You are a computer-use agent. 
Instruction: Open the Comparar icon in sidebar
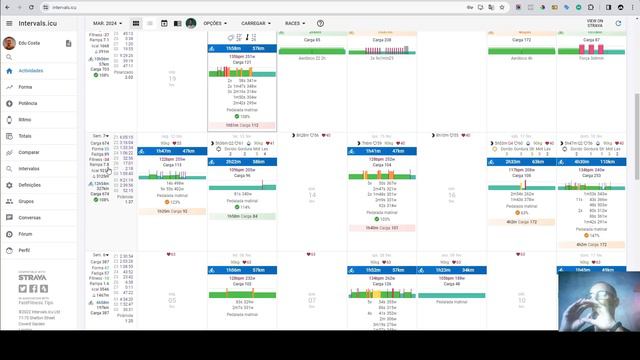coord(9,152)
